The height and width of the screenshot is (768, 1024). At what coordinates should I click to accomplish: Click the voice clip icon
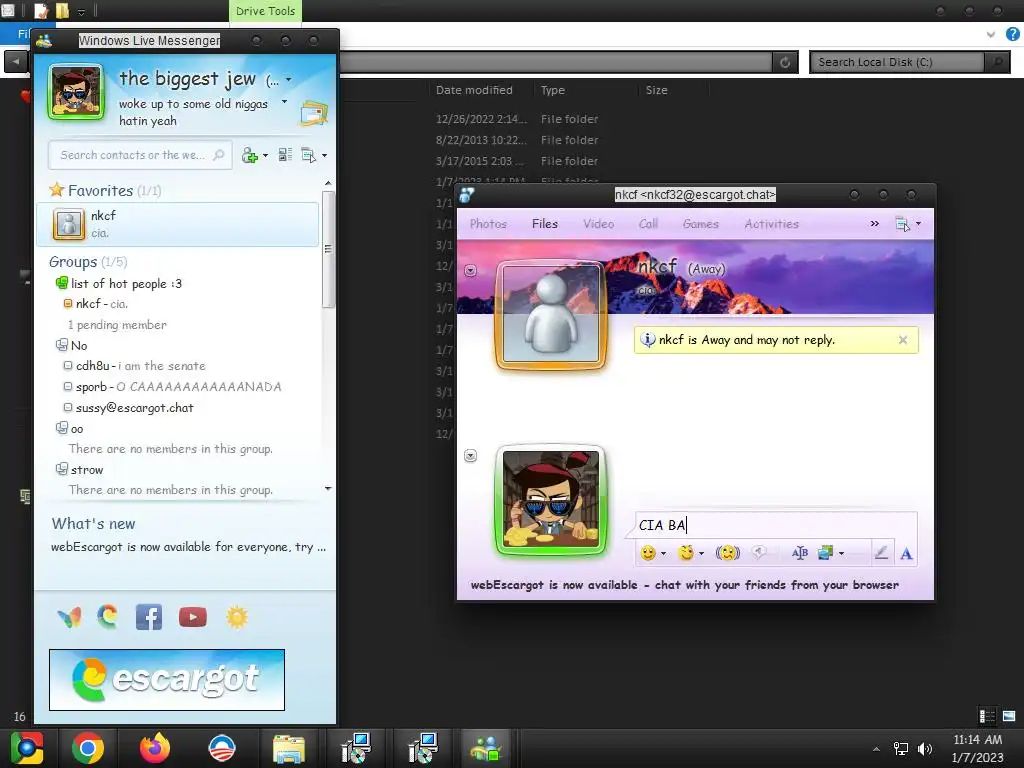pyautogui.click(x=759, y=553)
